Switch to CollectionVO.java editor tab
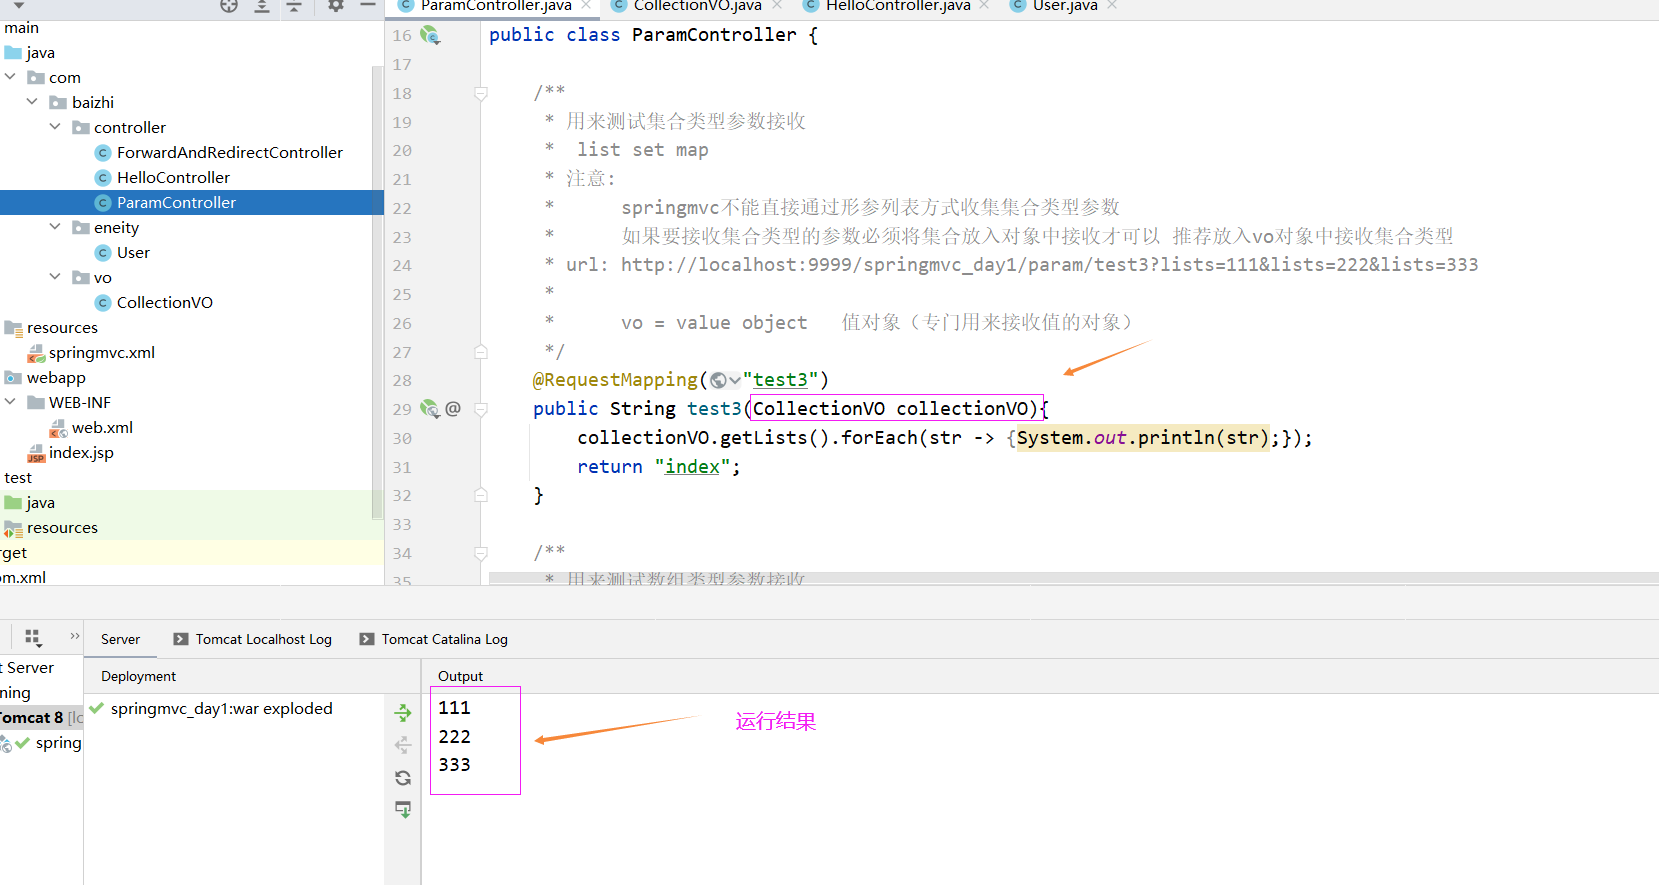 point(697,5)
